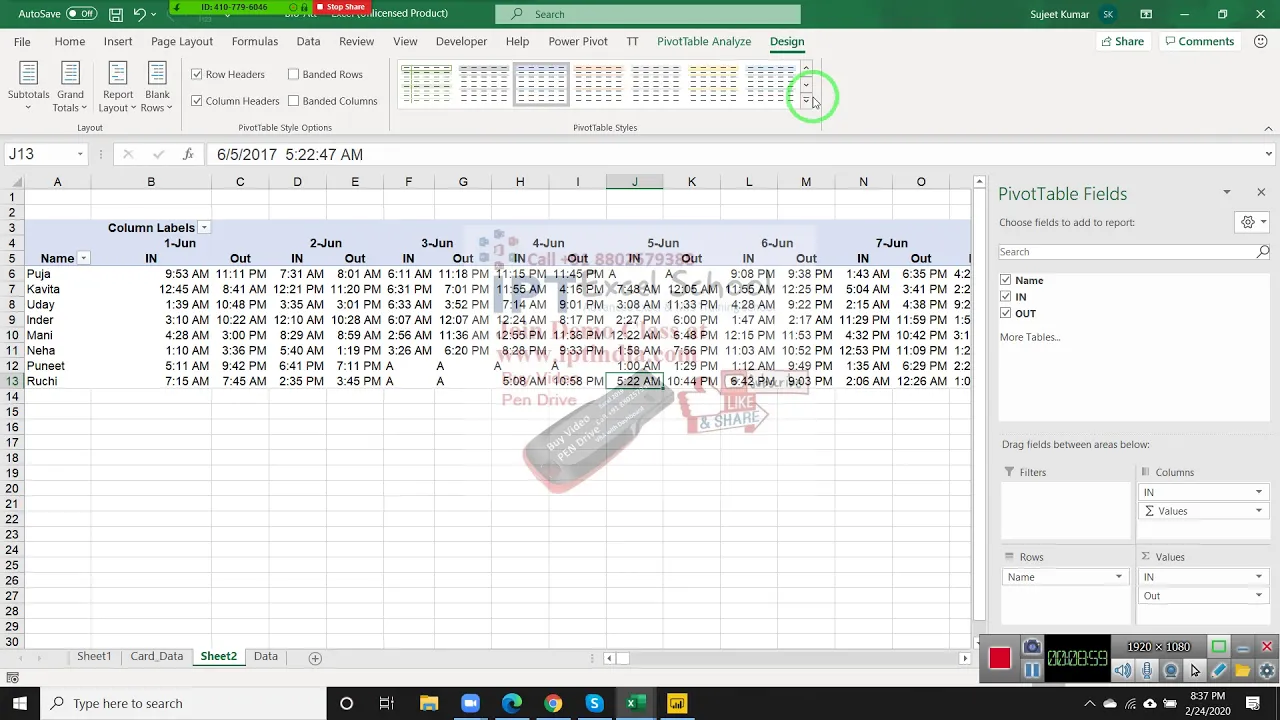1280x720 pixels.
Task: Pause the screen recording
Action: [1032, 670]
